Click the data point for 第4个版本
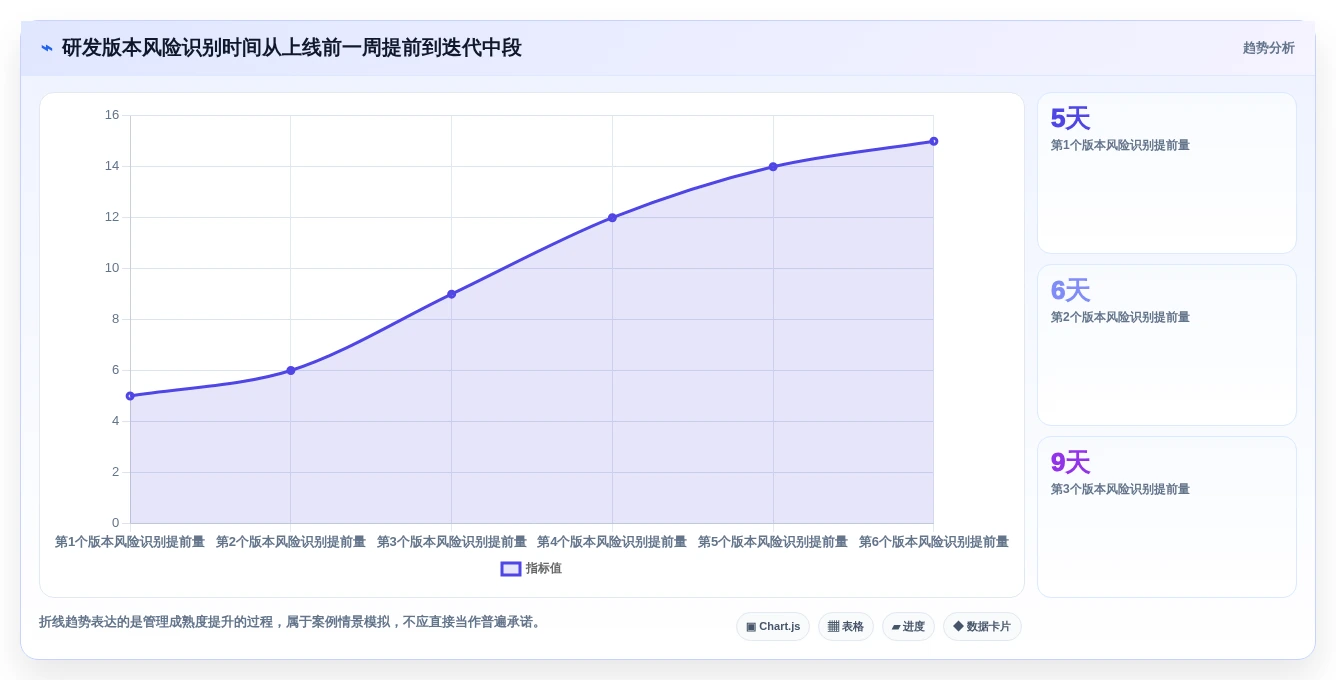 click(612, 217)
